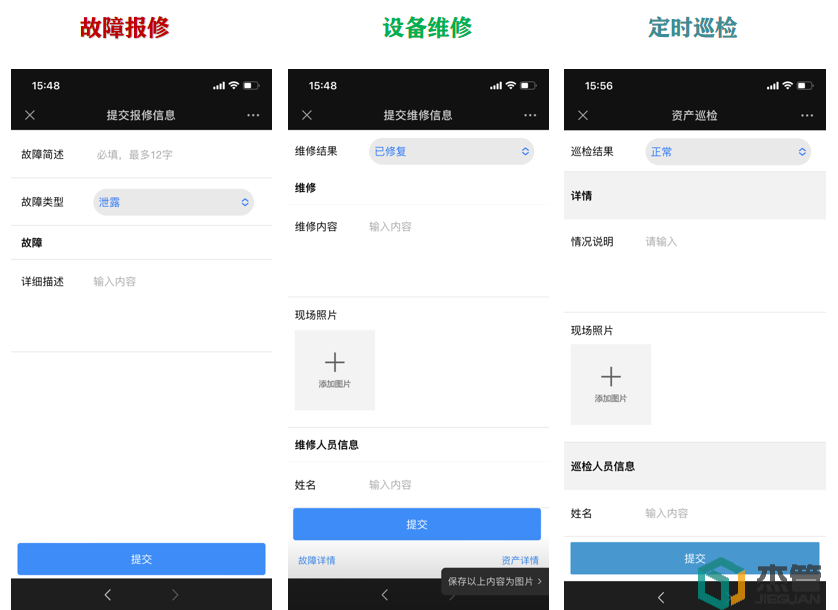Click the 巡检结果 label
Screen dimensions: 838x610
coord(592,152)
